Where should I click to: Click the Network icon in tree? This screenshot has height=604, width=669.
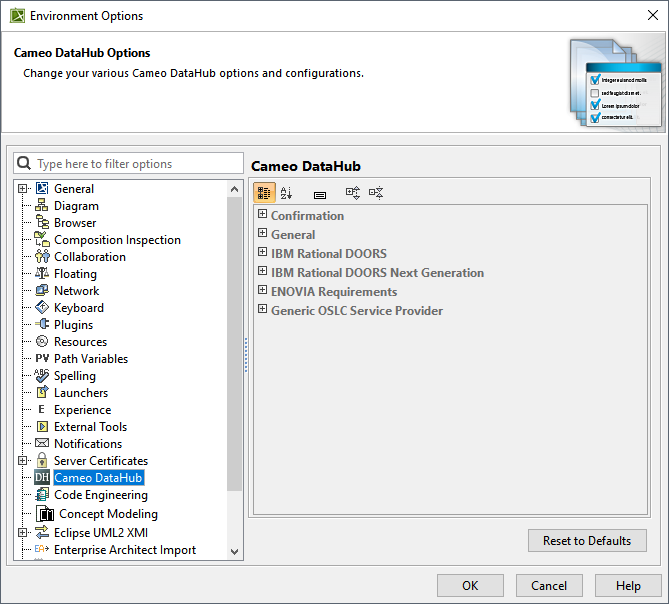pyautogui.click(x=42, y=290)
